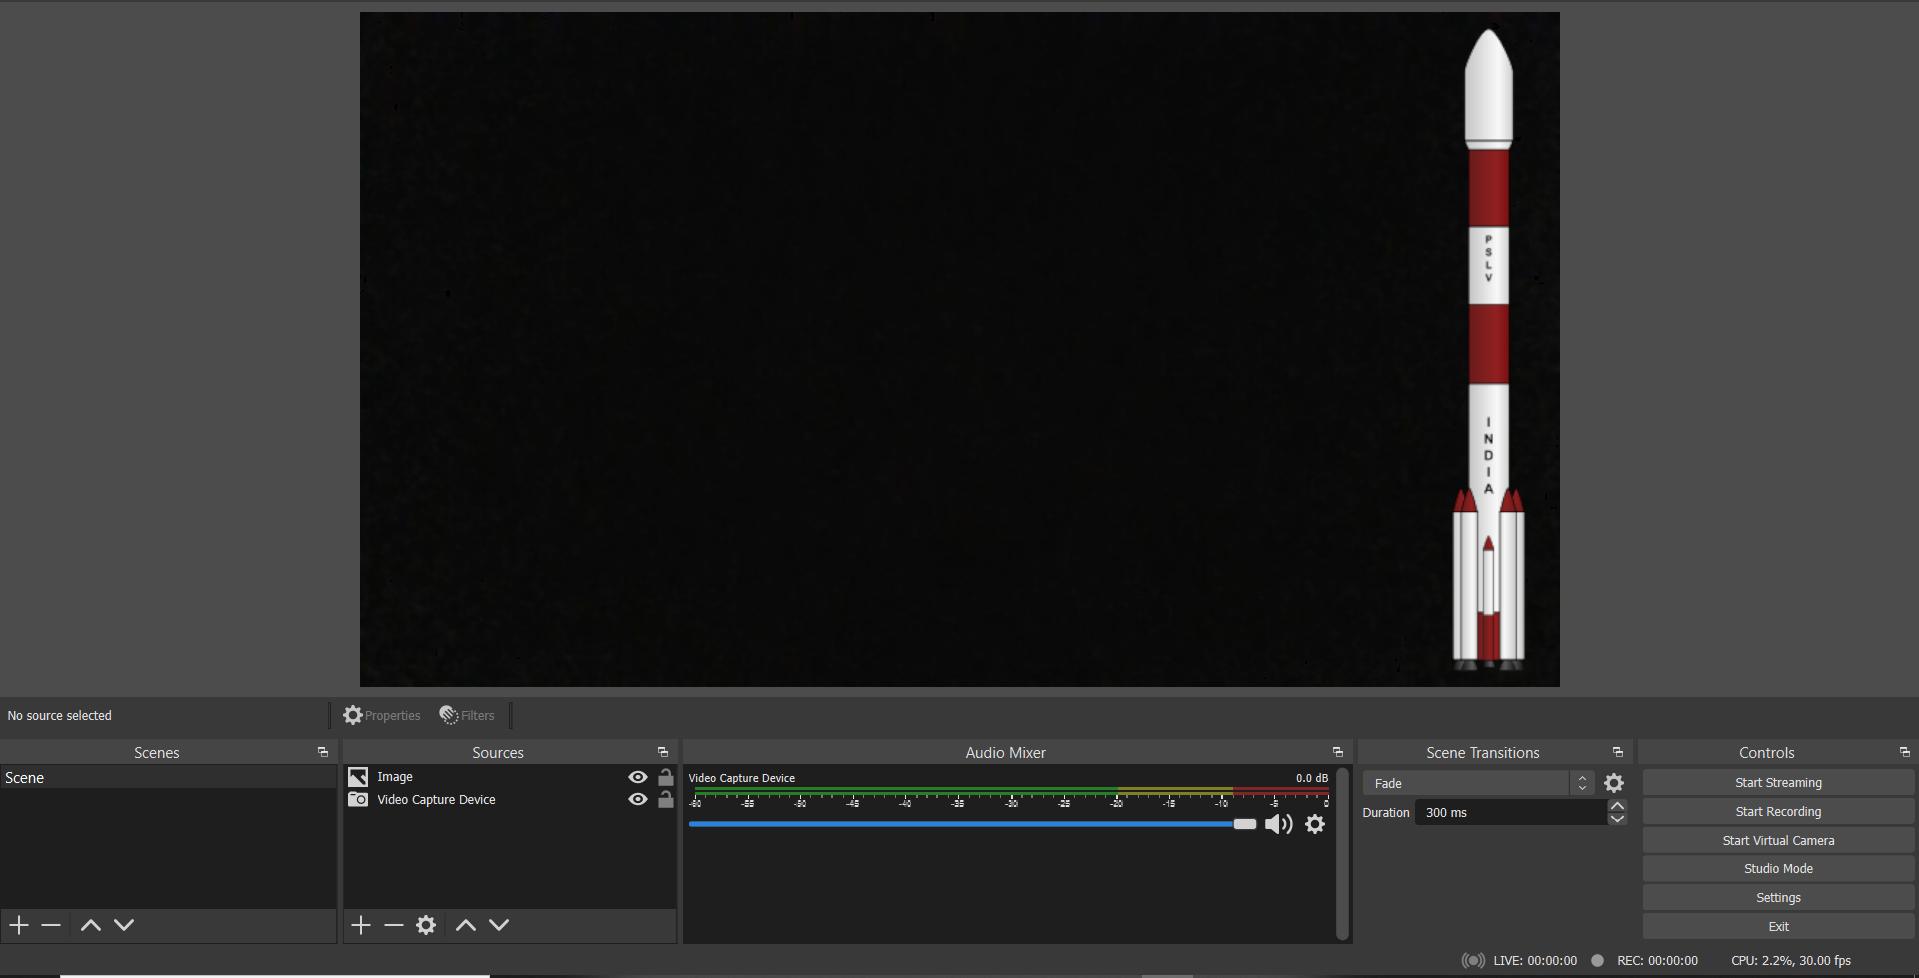Click Start Recording button

point(1778,812)
